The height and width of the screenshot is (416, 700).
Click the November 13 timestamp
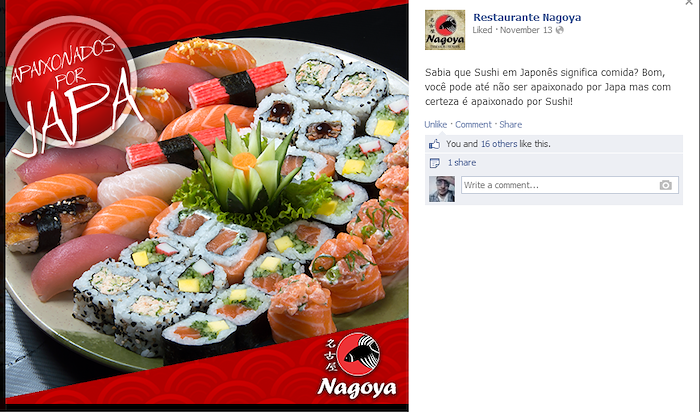[526, 30]
